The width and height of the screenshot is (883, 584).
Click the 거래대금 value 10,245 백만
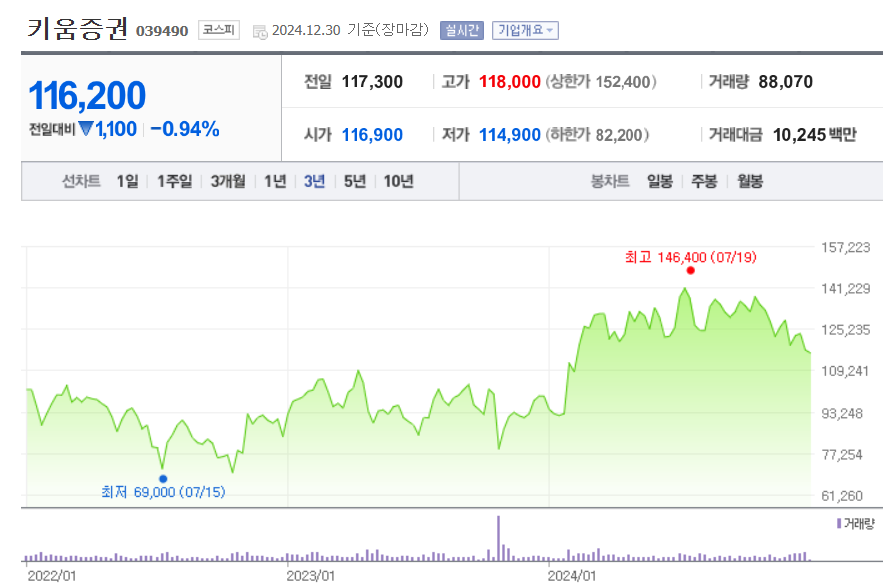(x=814, y=135)
